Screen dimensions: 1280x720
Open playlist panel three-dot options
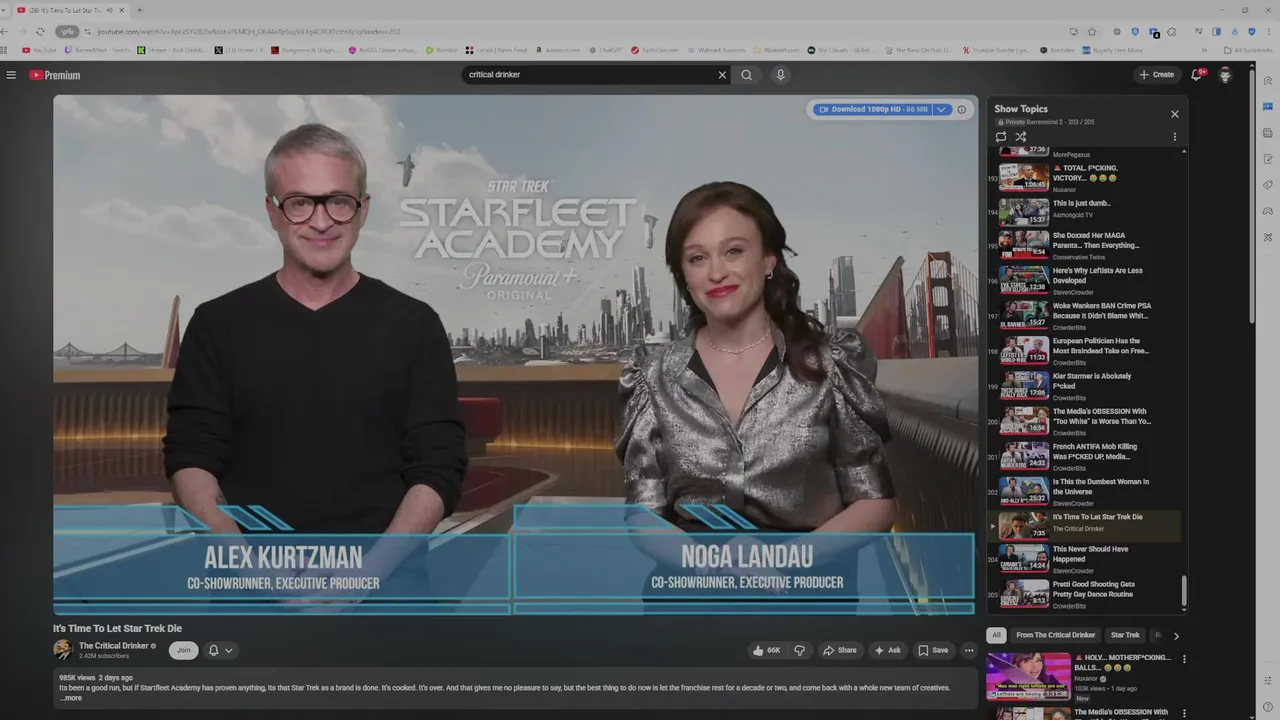coord(1175,137)
